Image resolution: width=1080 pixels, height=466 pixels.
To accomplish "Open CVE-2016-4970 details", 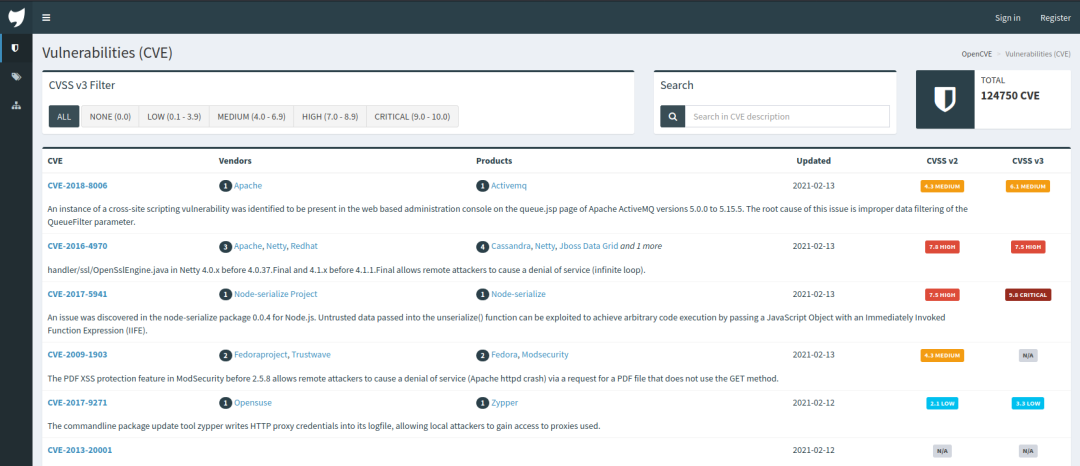I will coord(77,246).
